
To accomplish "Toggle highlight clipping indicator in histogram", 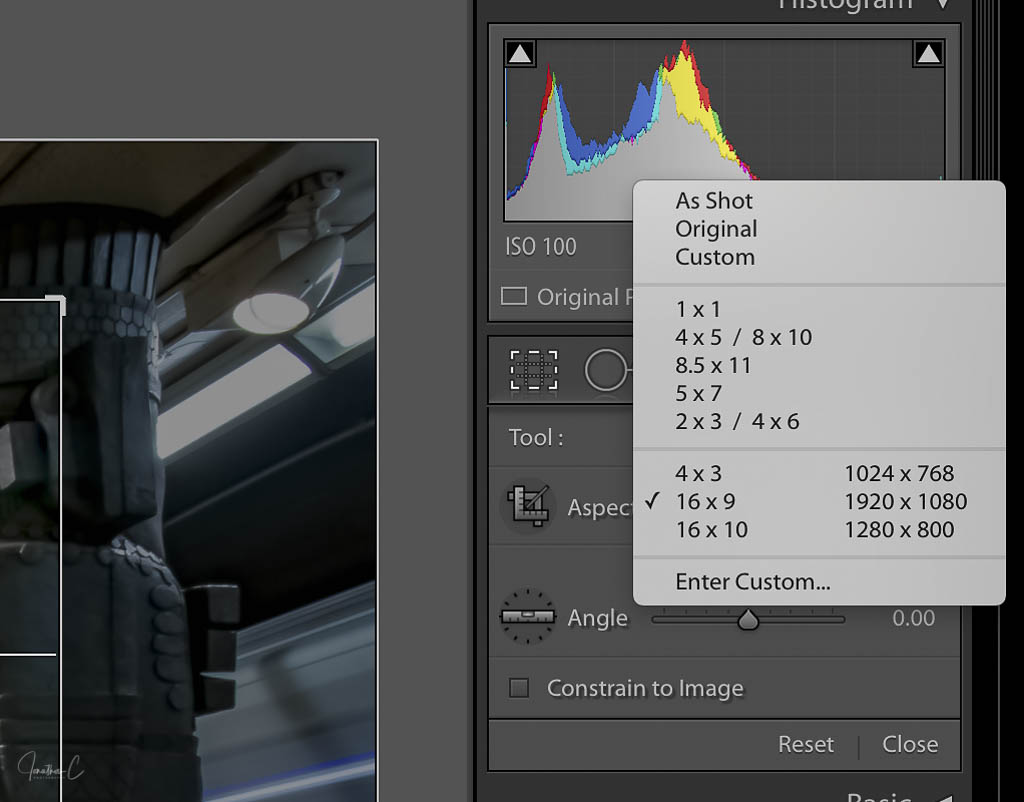I will pos(929,54).
